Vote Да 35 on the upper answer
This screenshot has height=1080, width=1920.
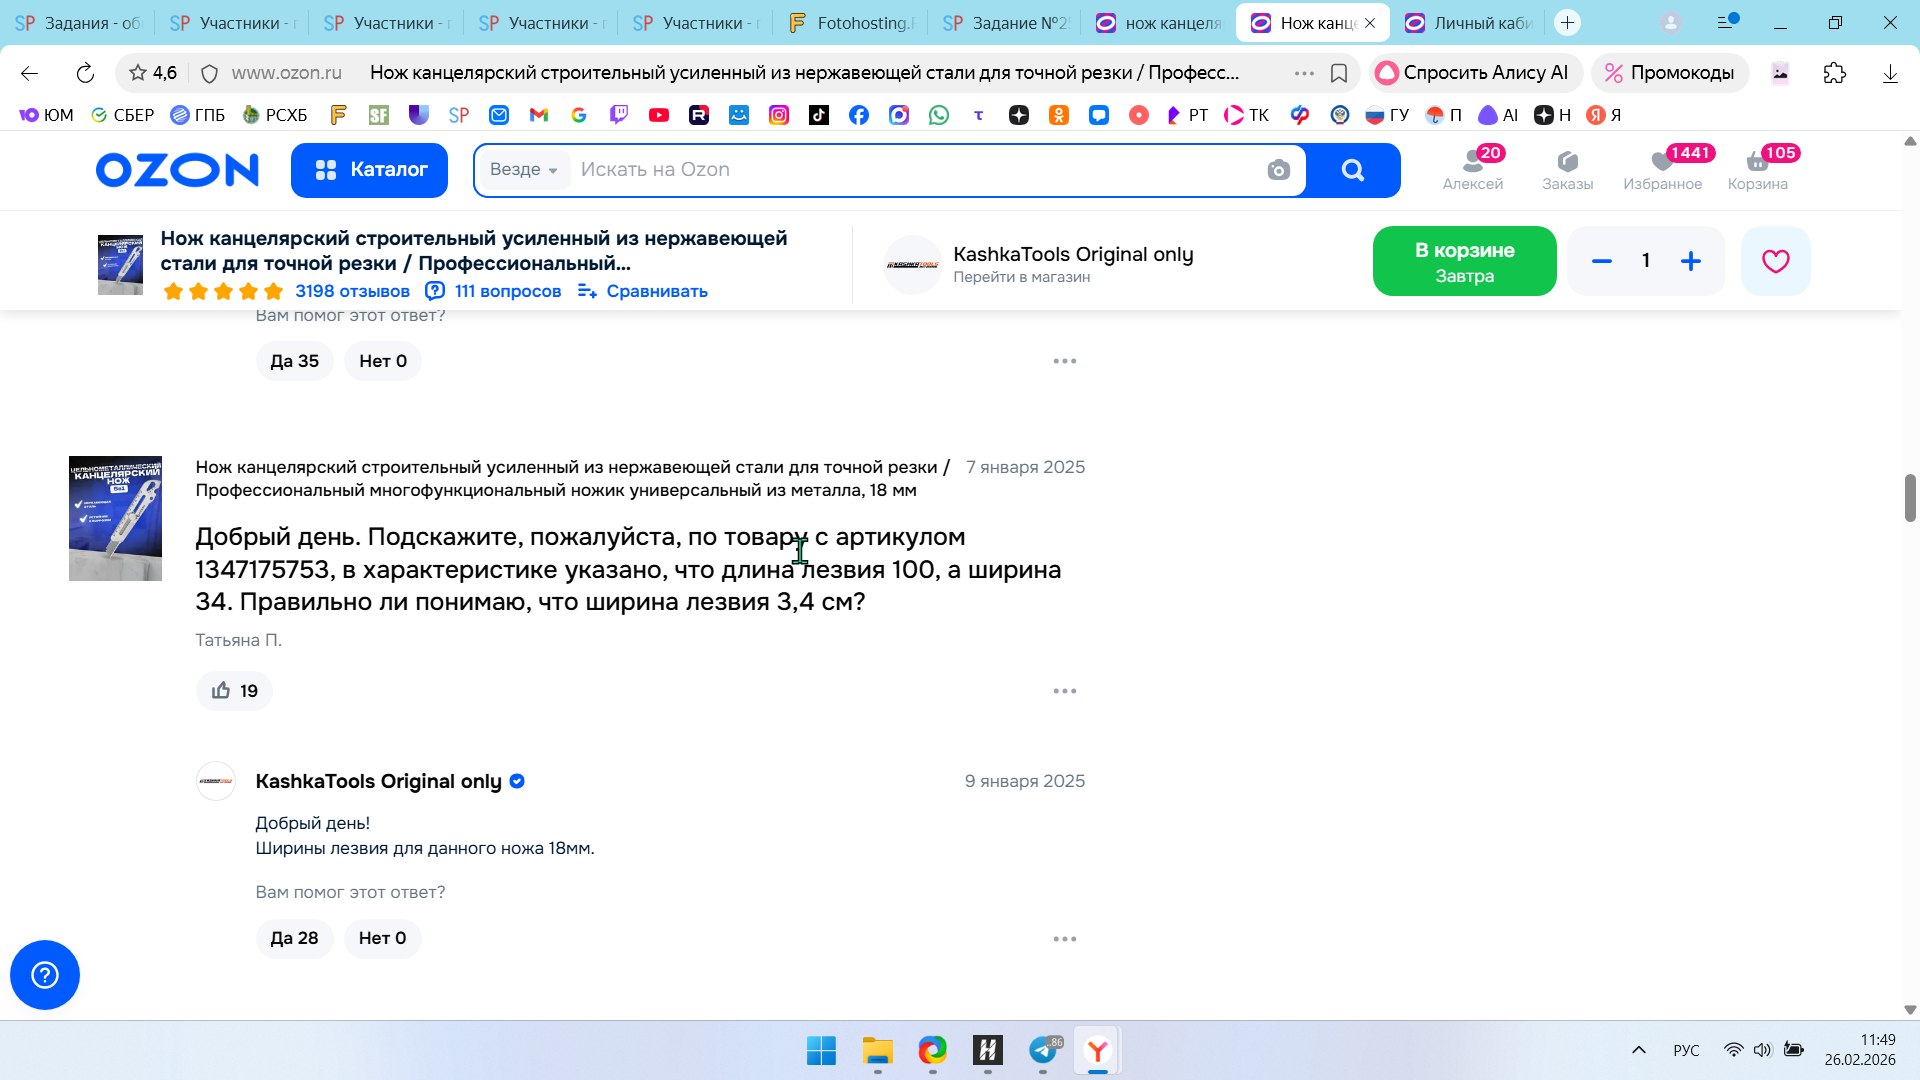click(x=294, y=361)
